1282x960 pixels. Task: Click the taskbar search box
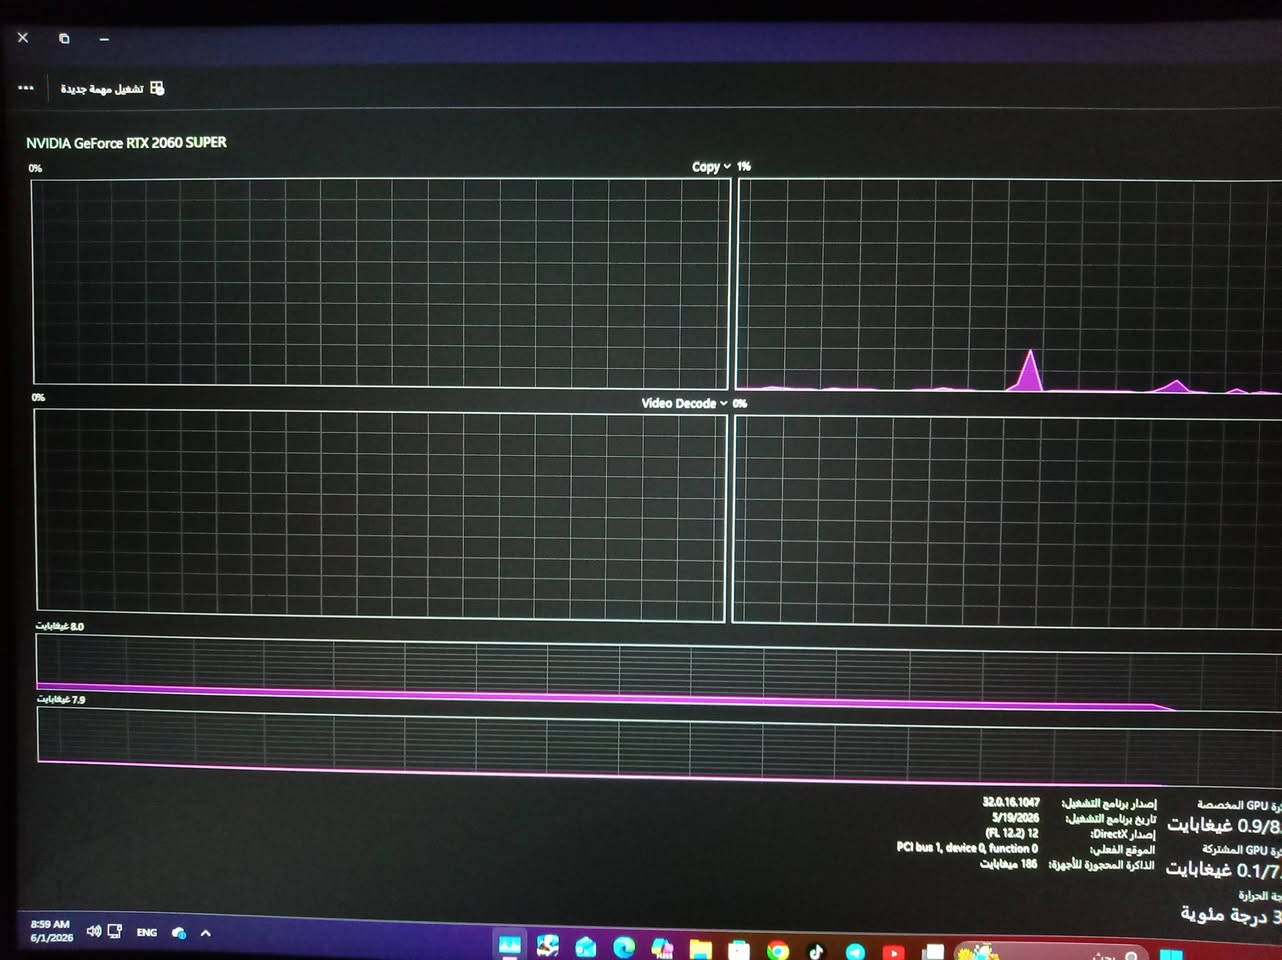(1050, 952)
